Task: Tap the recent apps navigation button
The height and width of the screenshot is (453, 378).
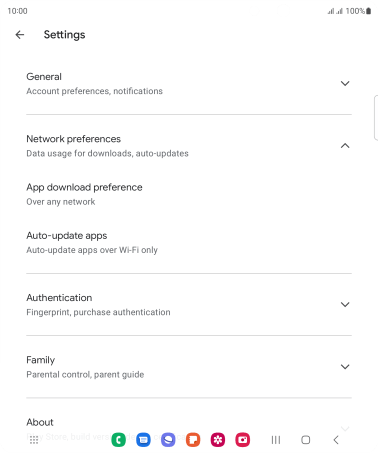Action: pyautogui.click(x=276, y=440)
